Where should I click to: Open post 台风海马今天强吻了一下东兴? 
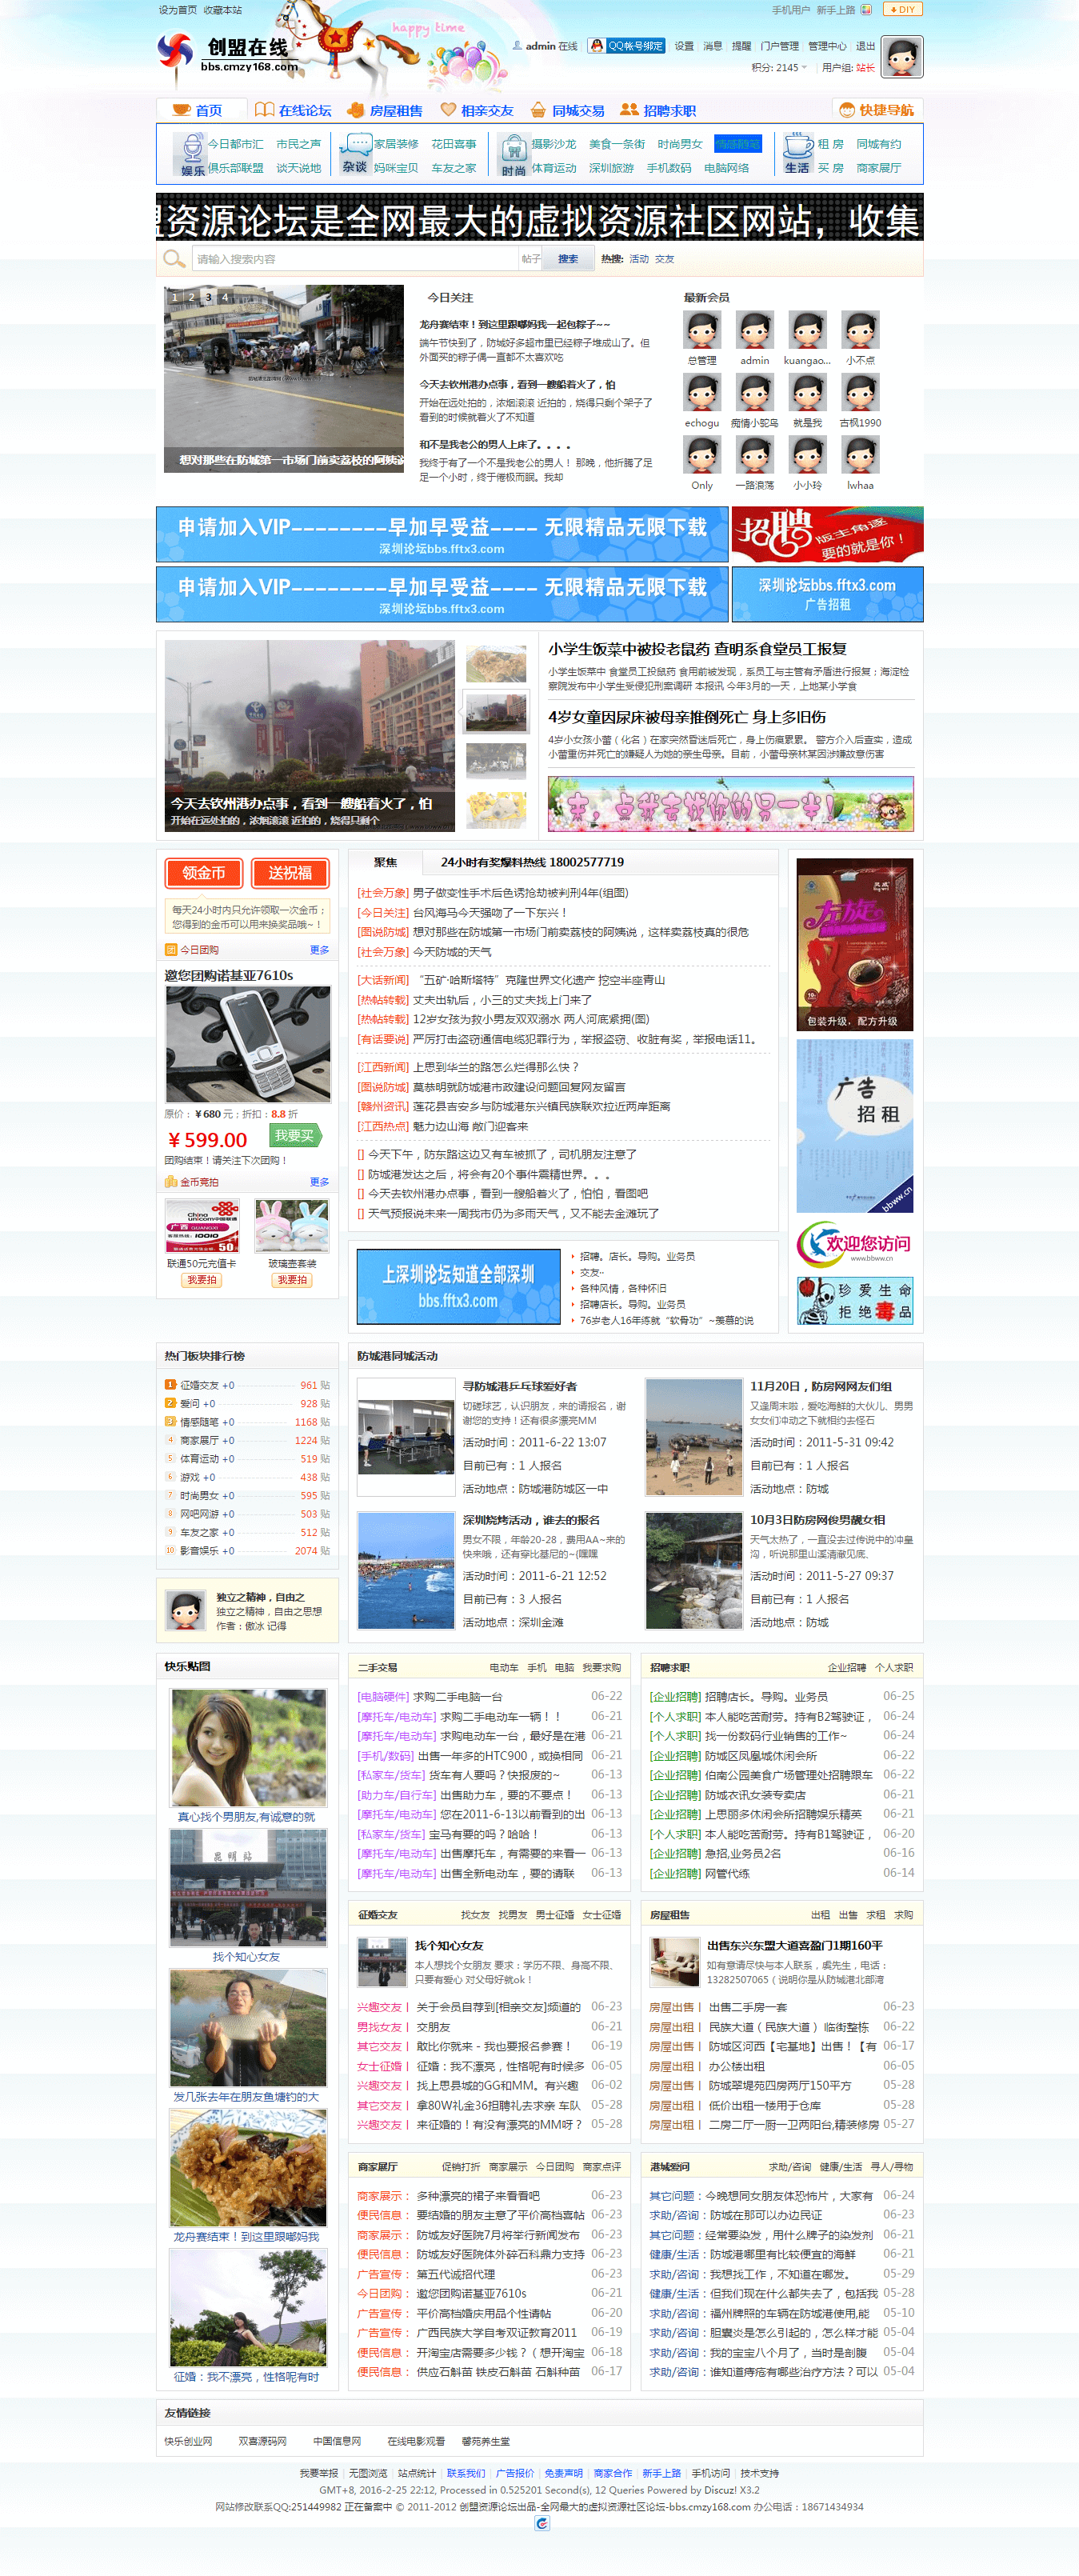coord(490,912)
